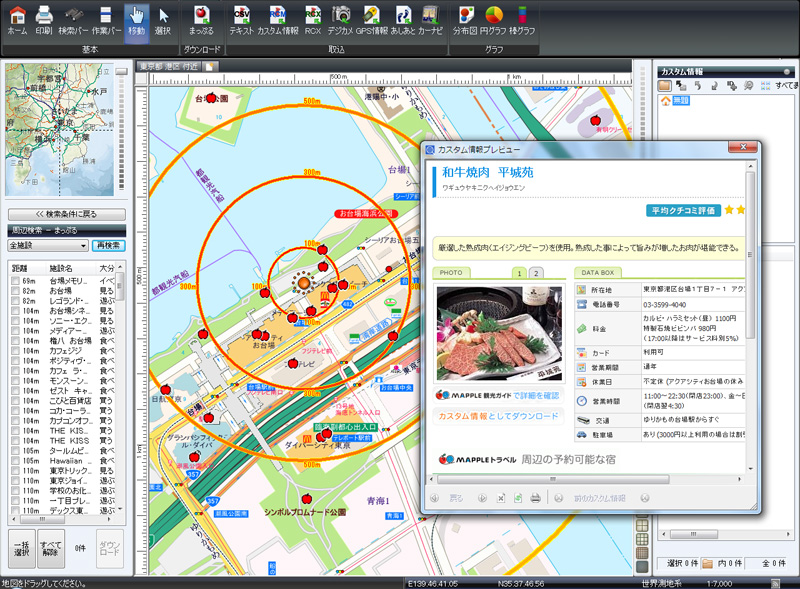Image resolution: width=800 pixels, height=589 pixels.
Task: Click facility list scroll-down arrow
Action: point(120,509)
